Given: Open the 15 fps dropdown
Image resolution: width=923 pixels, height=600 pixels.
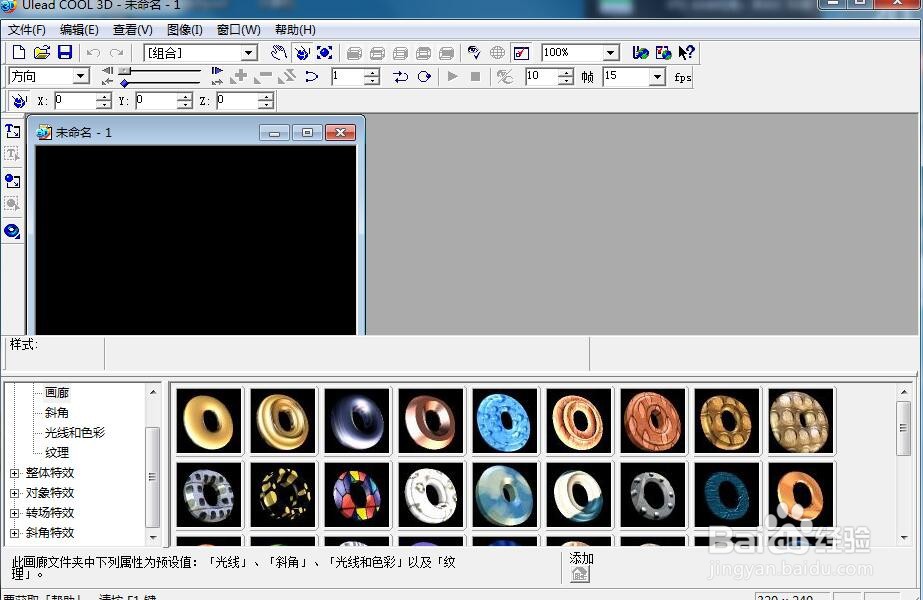Looking at the screenshot, I should [x=657, y=77].
